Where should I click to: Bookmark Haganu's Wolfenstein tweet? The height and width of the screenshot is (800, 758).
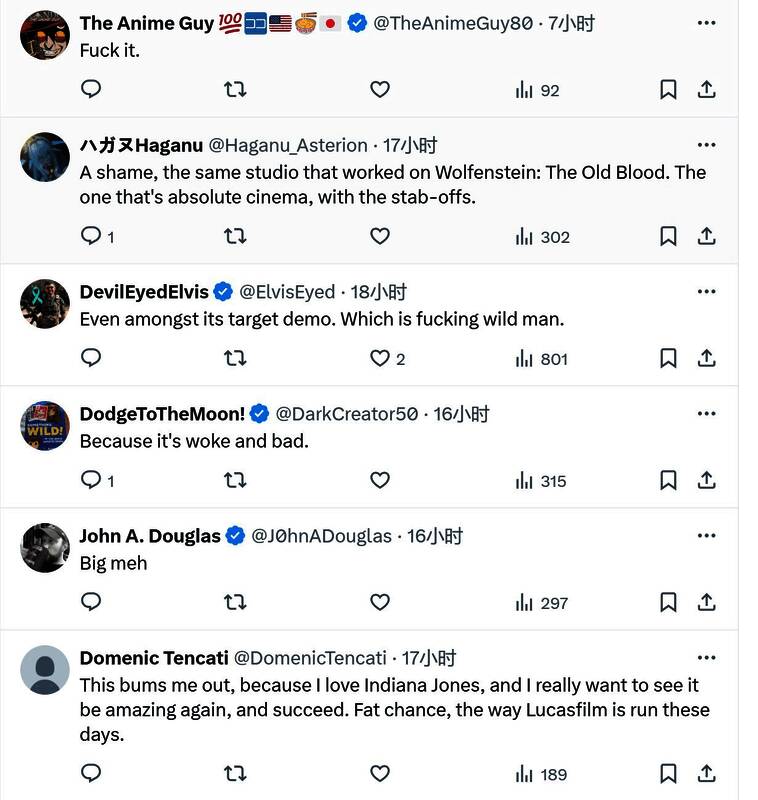[668, 237]
